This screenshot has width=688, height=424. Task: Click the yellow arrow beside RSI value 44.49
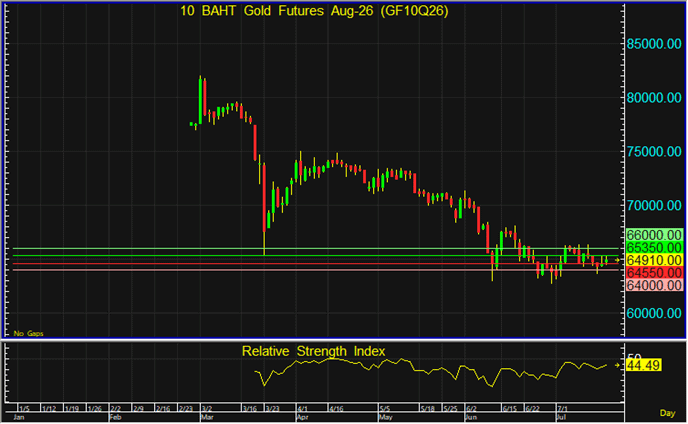(x=617, y=365)
